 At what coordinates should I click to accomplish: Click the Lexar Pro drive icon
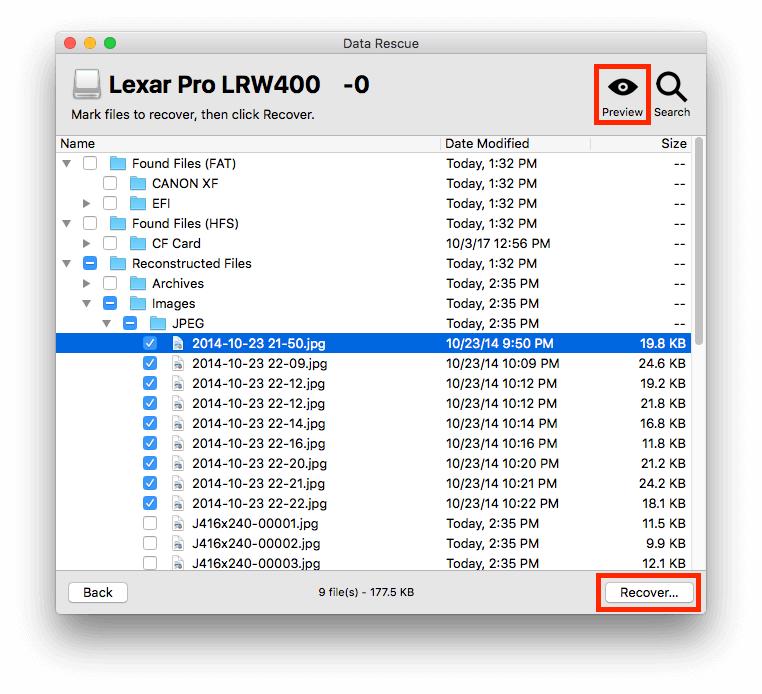point(87,84)
